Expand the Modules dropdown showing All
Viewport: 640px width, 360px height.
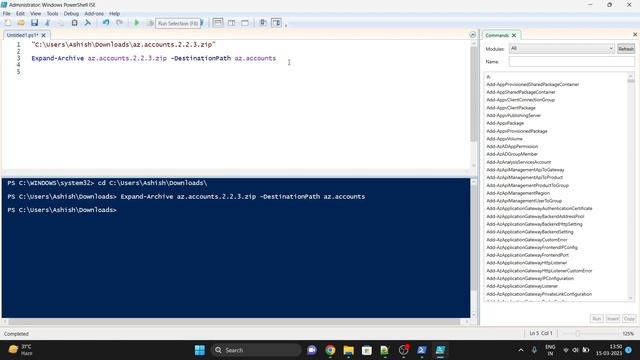click(x=562, y=49)
